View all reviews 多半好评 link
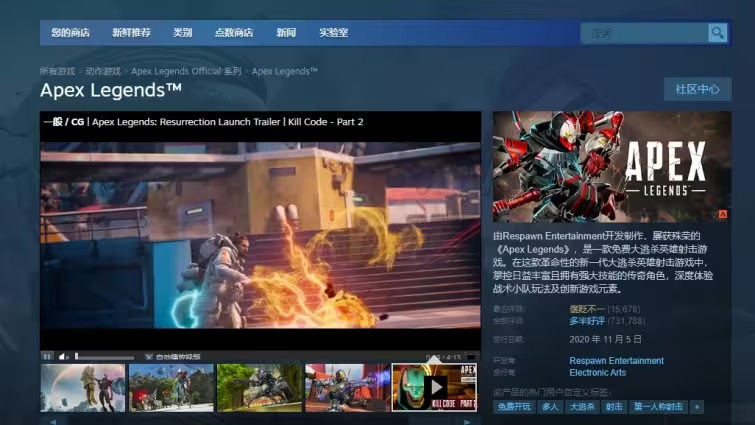755x425 pixels. pos(586,321)
